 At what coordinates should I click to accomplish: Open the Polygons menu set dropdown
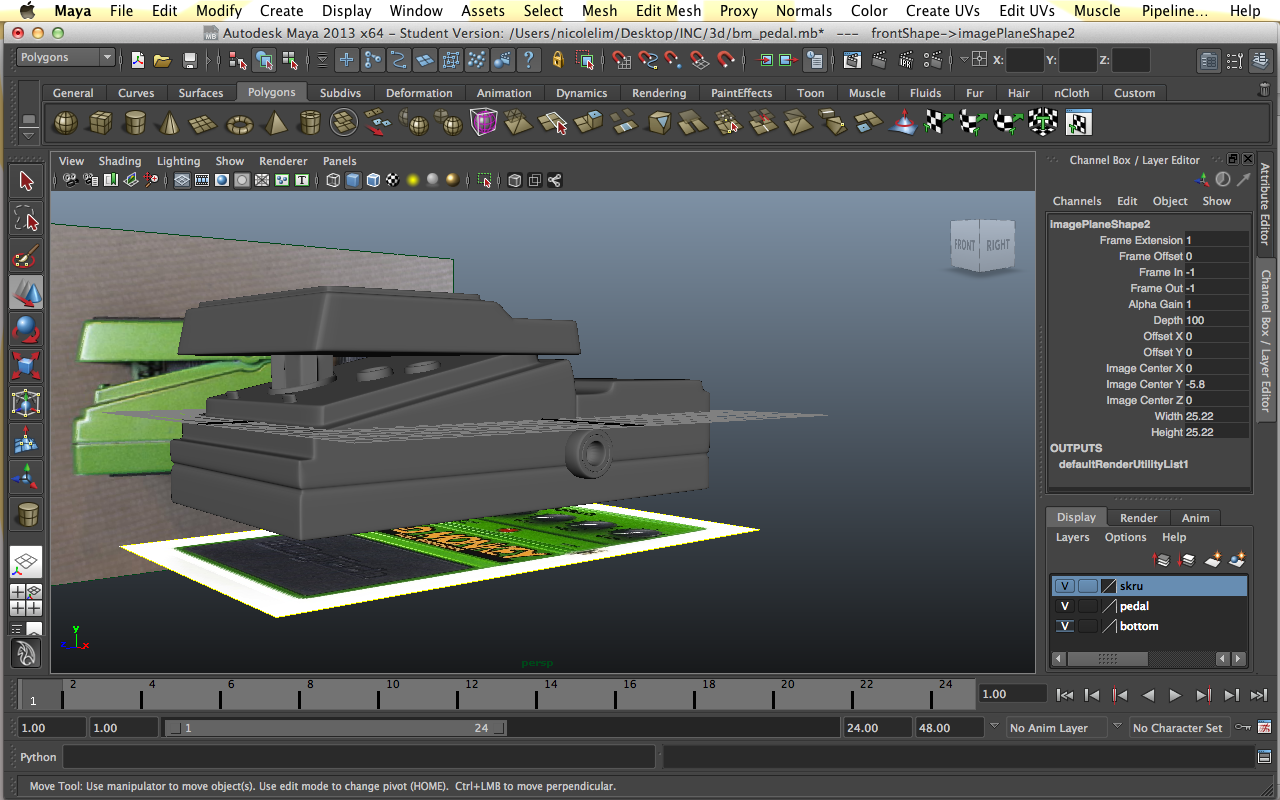pos(66,58)
